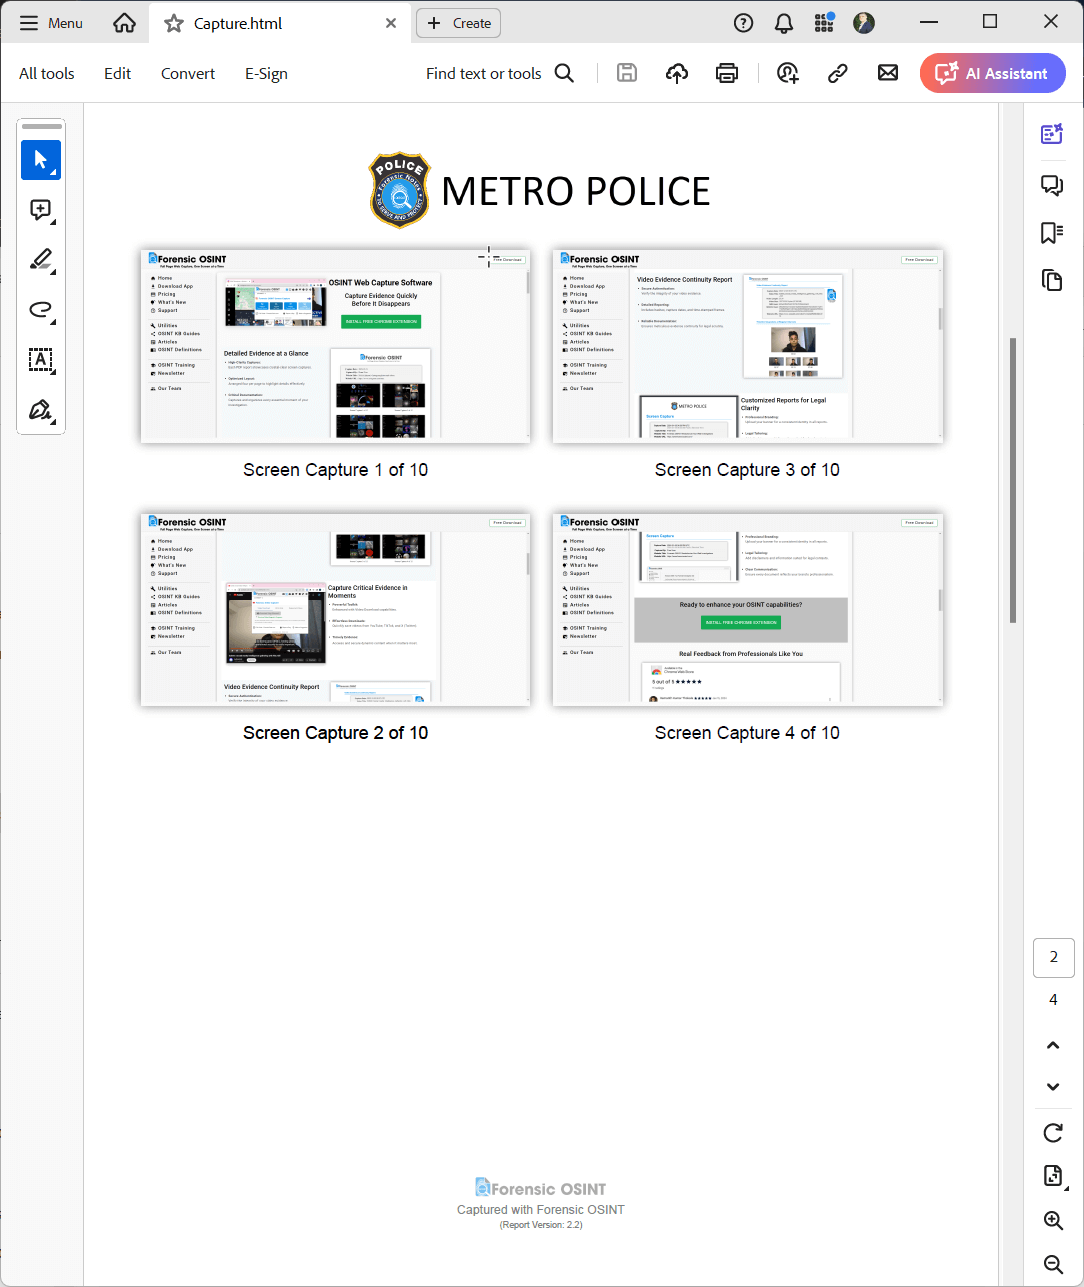The width and height of the screenshot is (1084, 1287).
Task: Click the "Screen Capture 2 of 10" caption
Action: click(335, 733)
